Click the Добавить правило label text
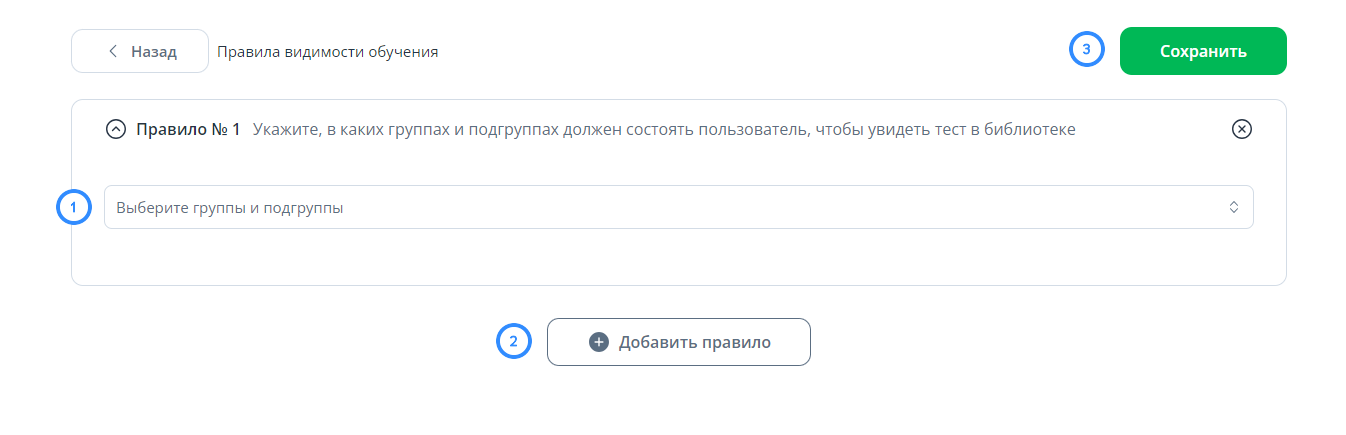Viewport: 1346px width, 435px height. (x=695, y=342)
